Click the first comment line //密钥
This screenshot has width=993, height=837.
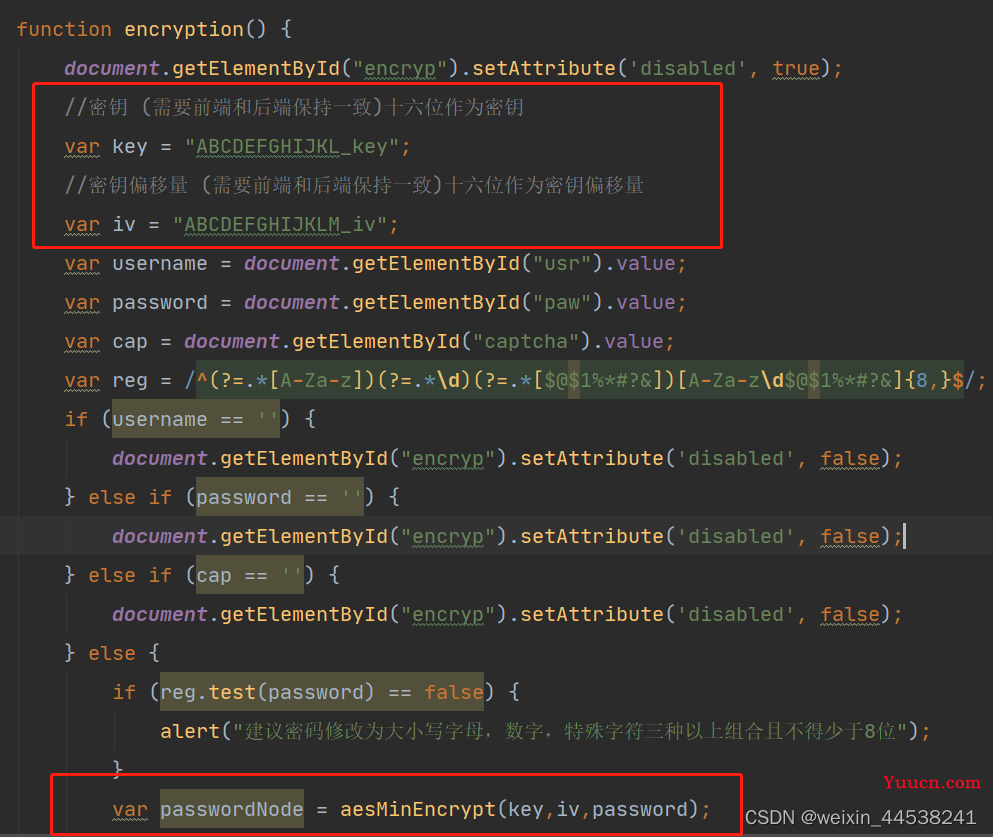(294, 107)
